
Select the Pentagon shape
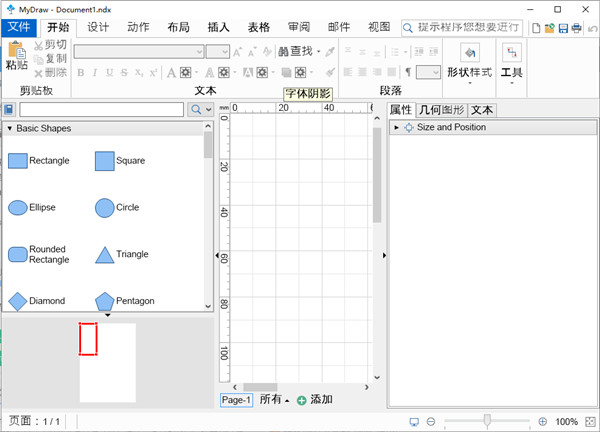click(125, 301)
